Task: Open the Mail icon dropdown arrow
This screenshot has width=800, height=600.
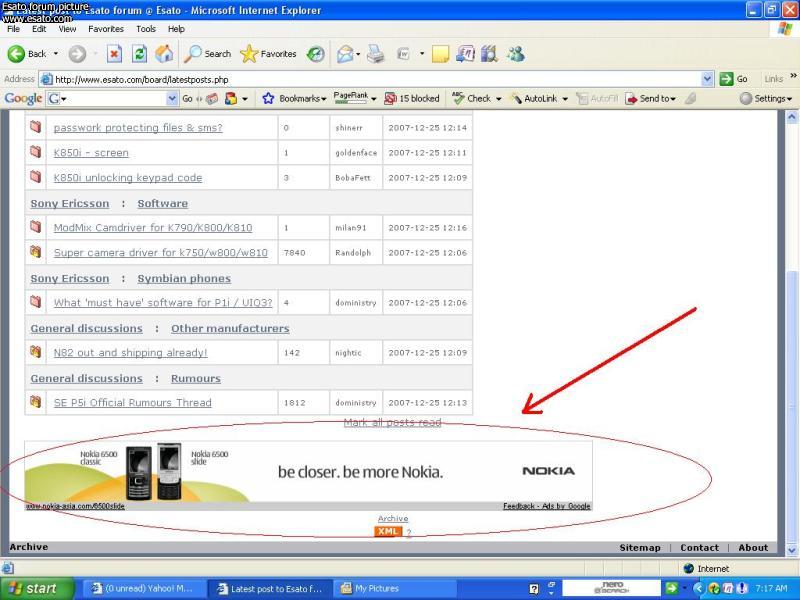Action: pyautogui.click(x=358, y=54)
